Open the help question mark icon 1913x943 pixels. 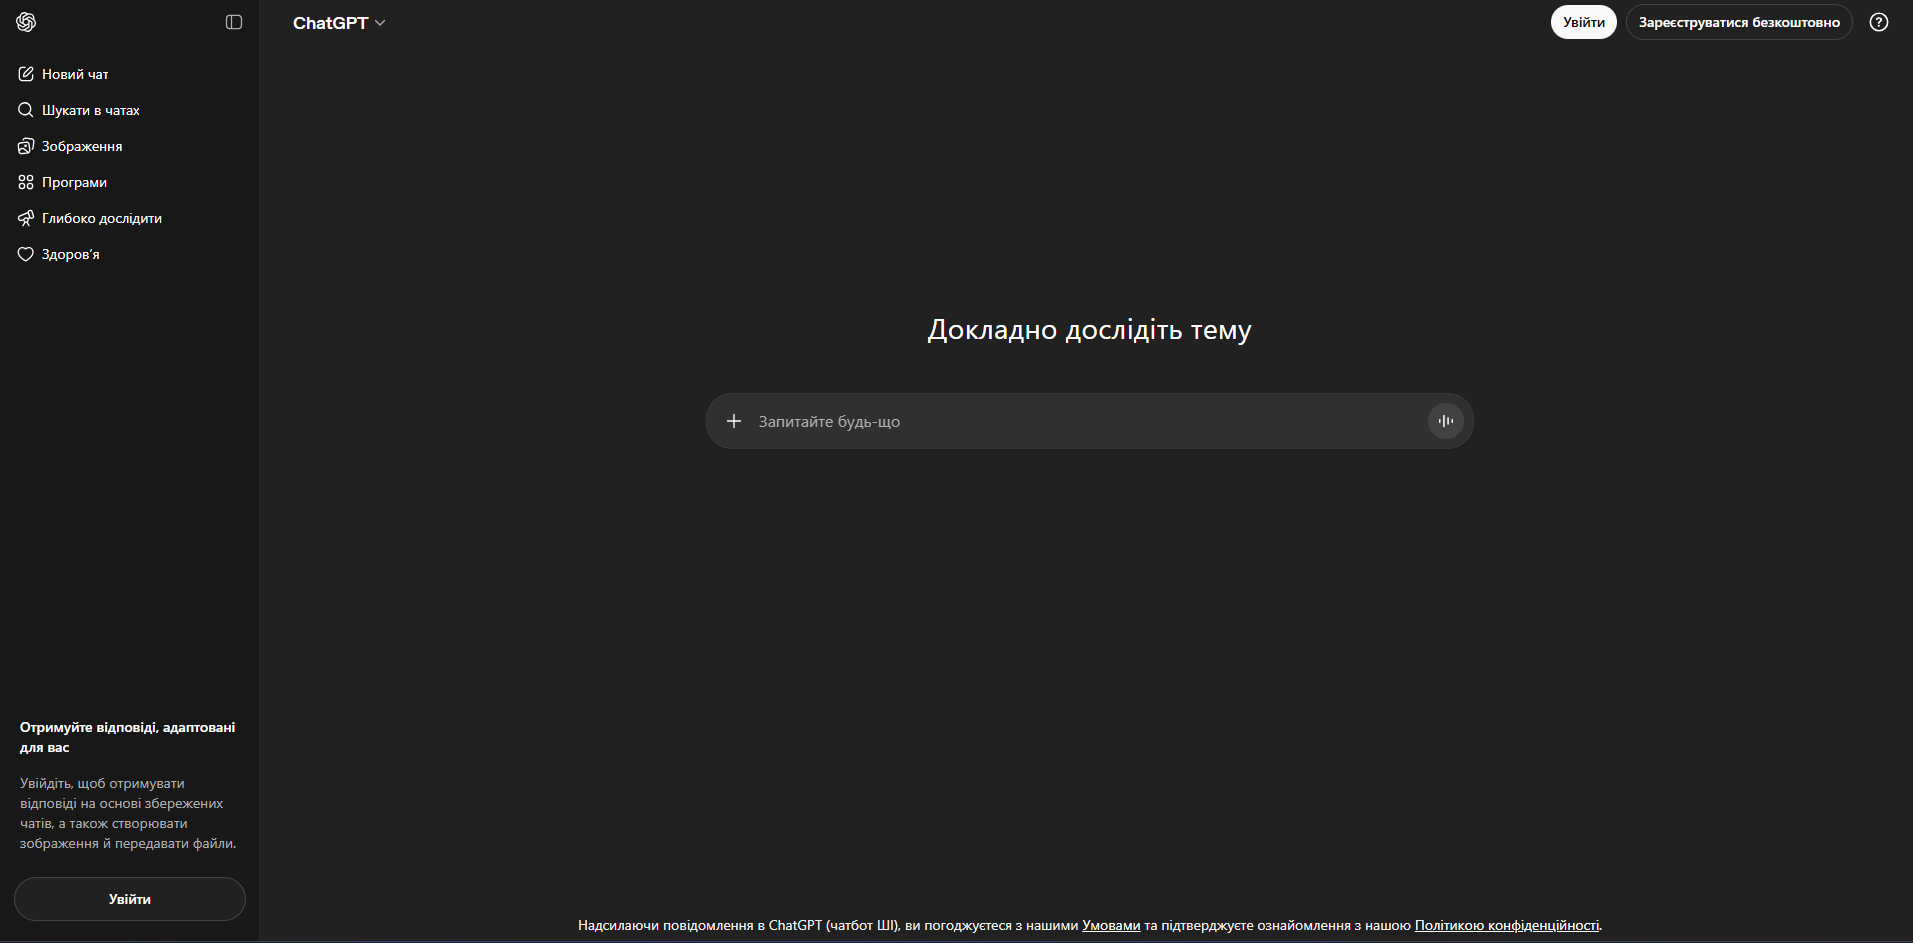pyautogui.click(x=1879, y=22)
